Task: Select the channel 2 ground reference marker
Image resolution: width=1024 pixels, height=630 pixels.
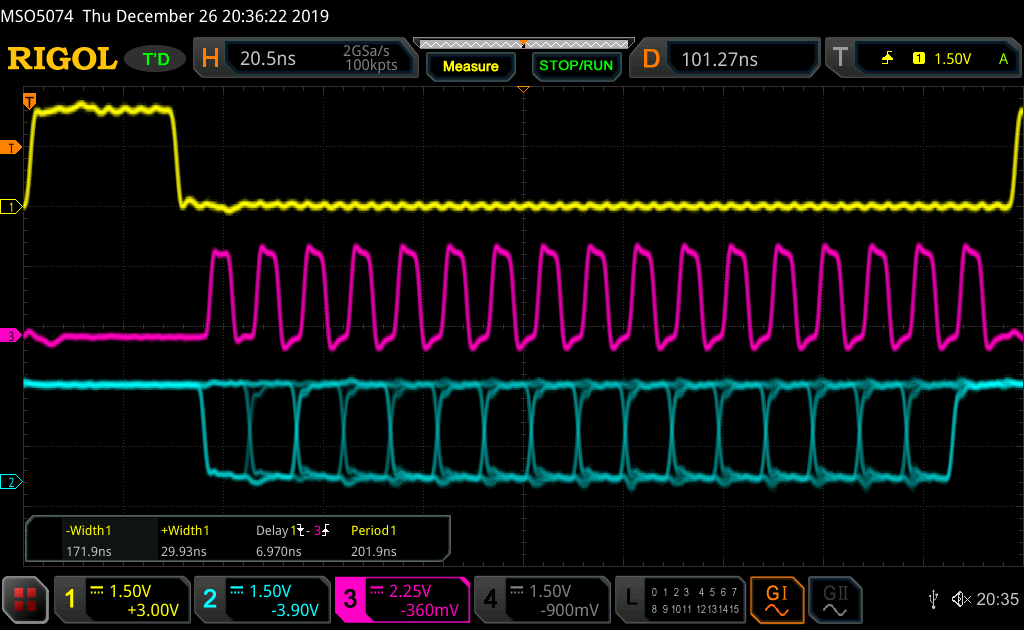Action: pyautogui.click(x=10, y=482)
